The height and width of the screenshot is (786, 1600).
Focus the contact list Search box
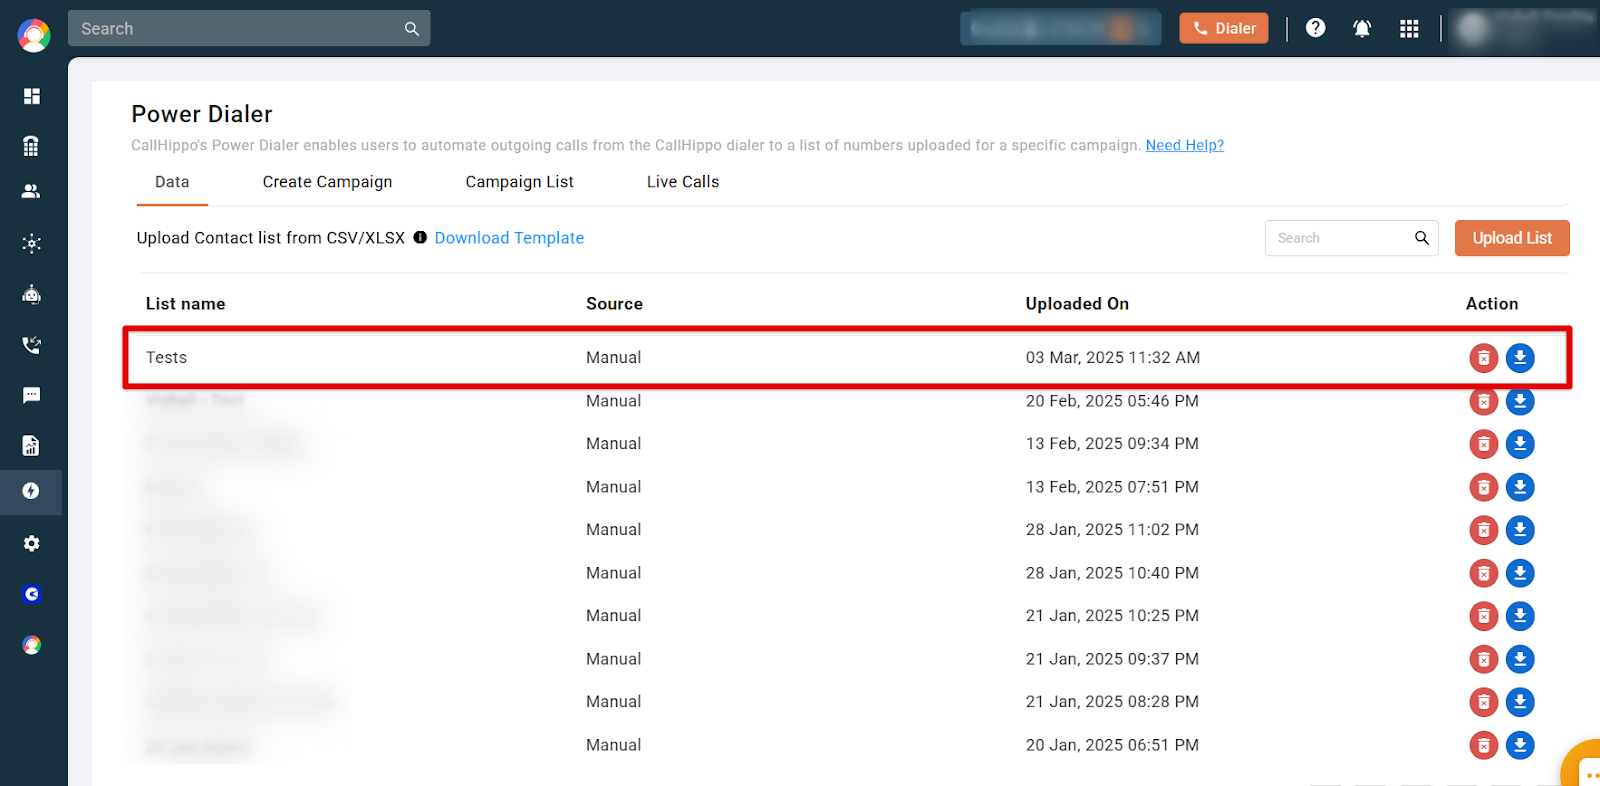click(1351, 238)
